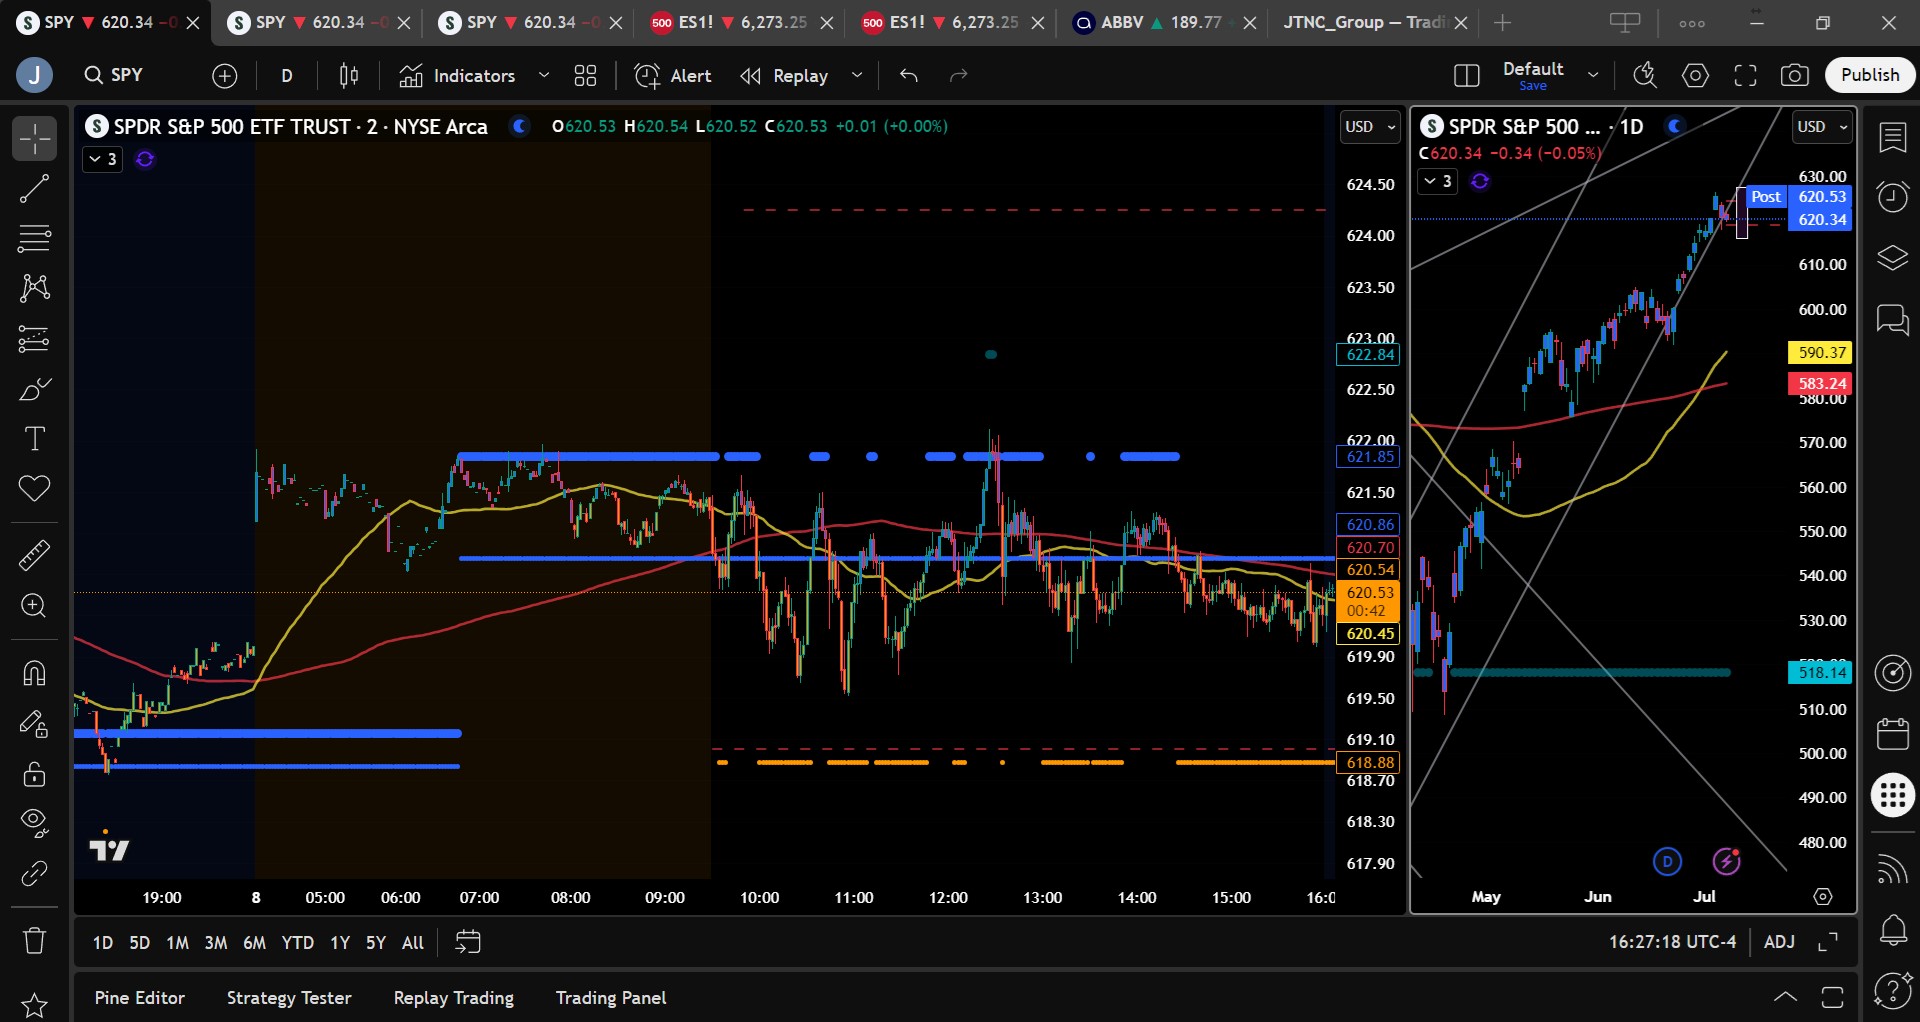Switch to the ABBV browser tab

[1164, 22]
